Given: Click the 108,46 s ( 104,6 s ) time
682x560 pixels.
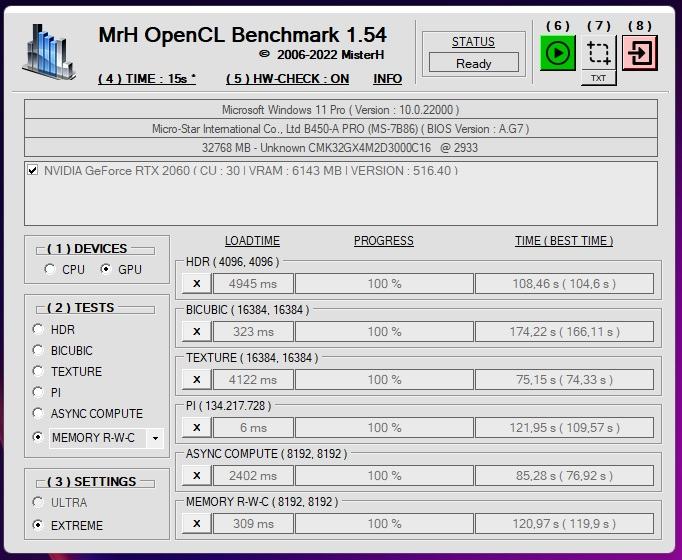Looking at the screenshot, I should coord(564,283).
